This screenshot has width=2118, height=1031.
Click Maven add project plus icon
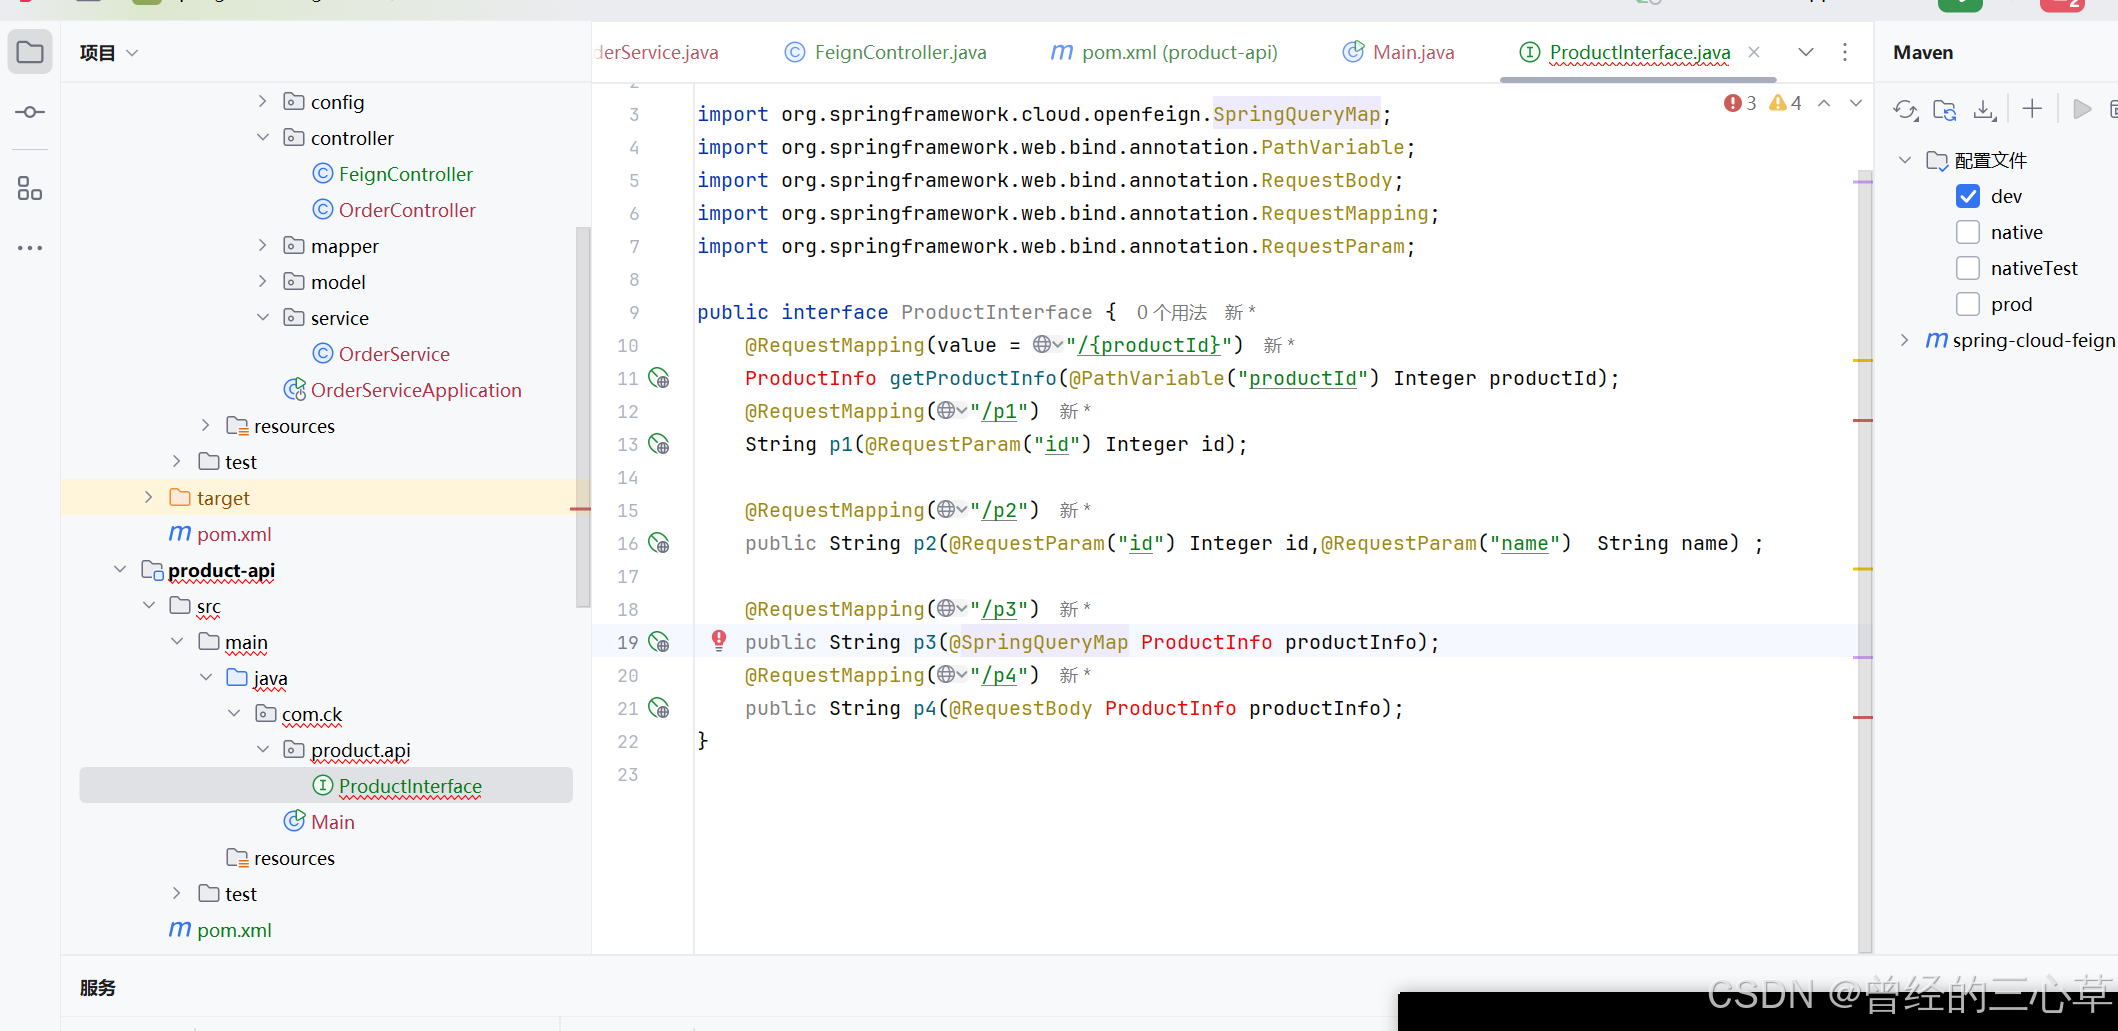coord(2032,109)
